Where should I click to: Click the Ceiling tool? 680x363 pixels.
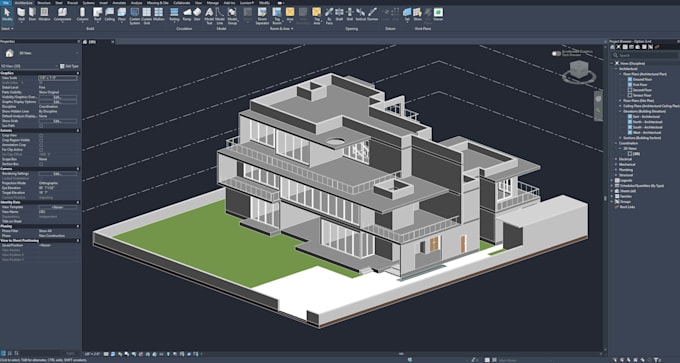click(x=110, y=14)
